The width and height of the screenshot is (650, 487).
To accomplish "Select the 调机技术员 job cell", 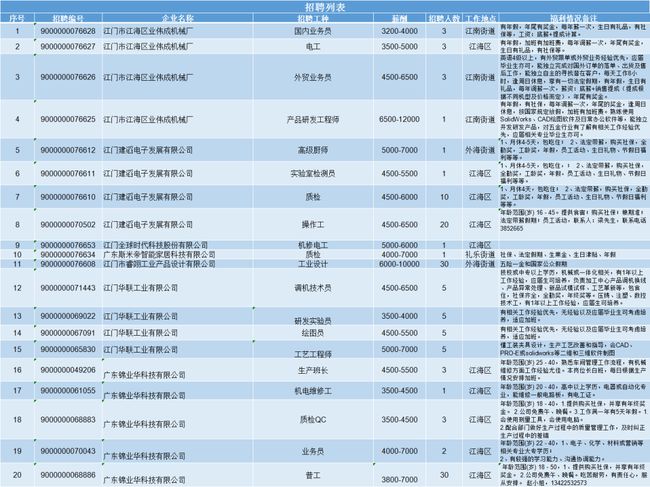I will [x=313, y=288].
